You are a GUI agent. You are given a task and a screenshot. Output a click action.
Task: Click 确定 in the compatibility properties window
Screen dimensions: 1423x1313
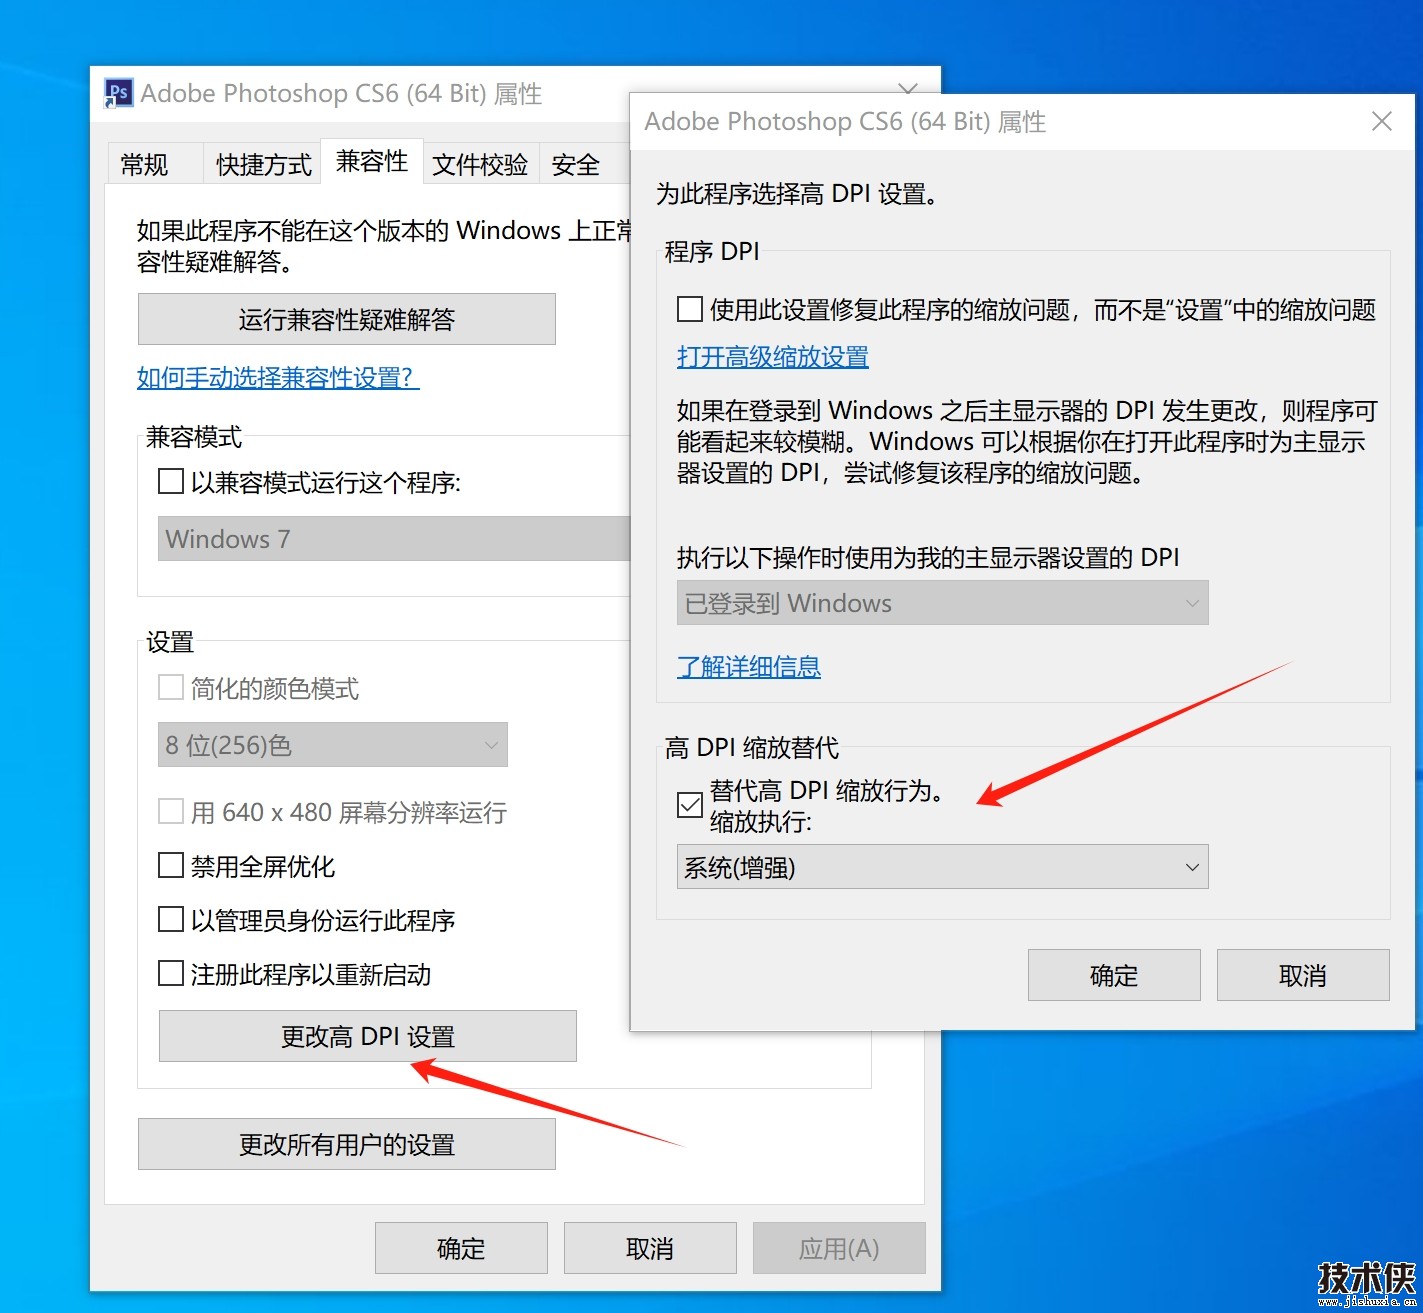click(x=461, y=1248)
